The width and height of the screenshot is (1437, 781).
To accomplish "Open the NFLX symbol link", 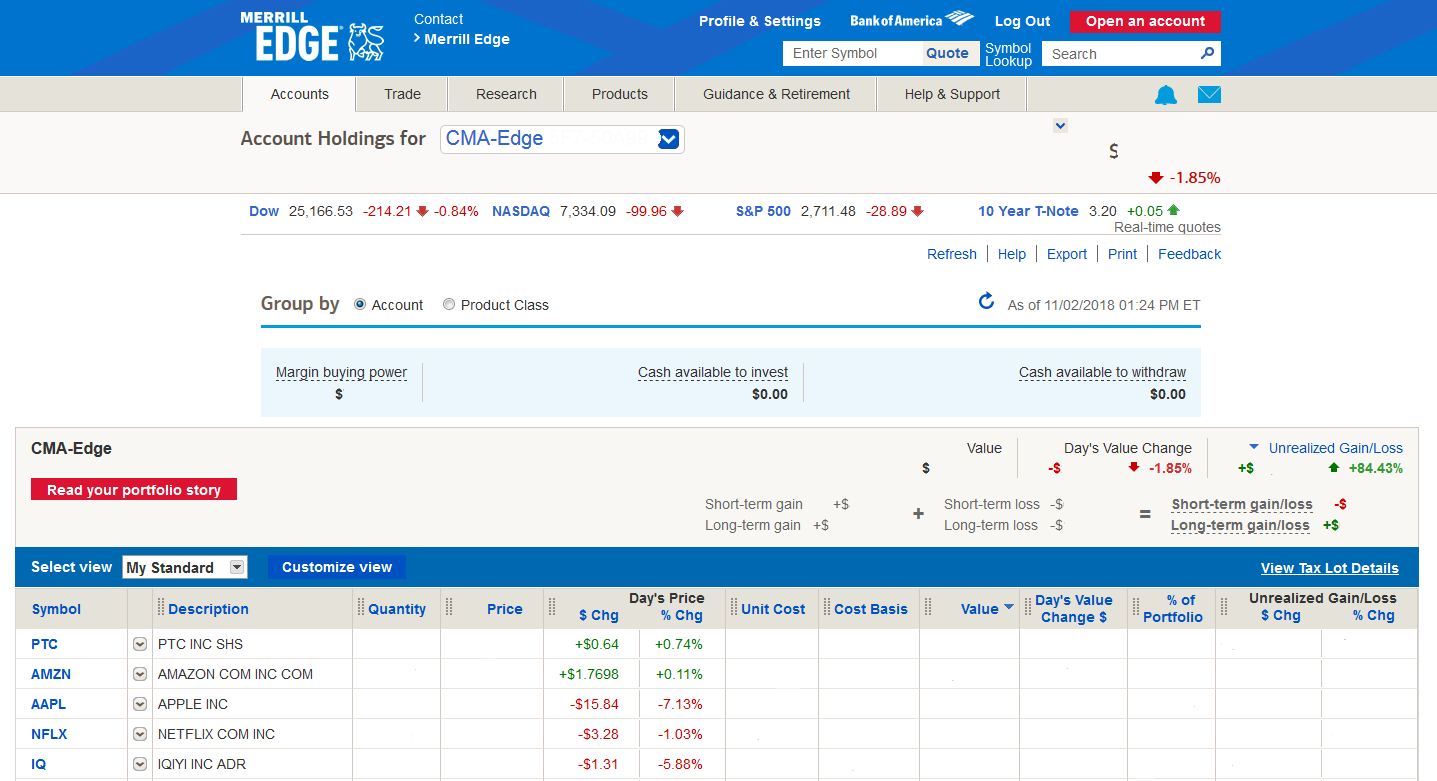I will [x=49, y=734].
